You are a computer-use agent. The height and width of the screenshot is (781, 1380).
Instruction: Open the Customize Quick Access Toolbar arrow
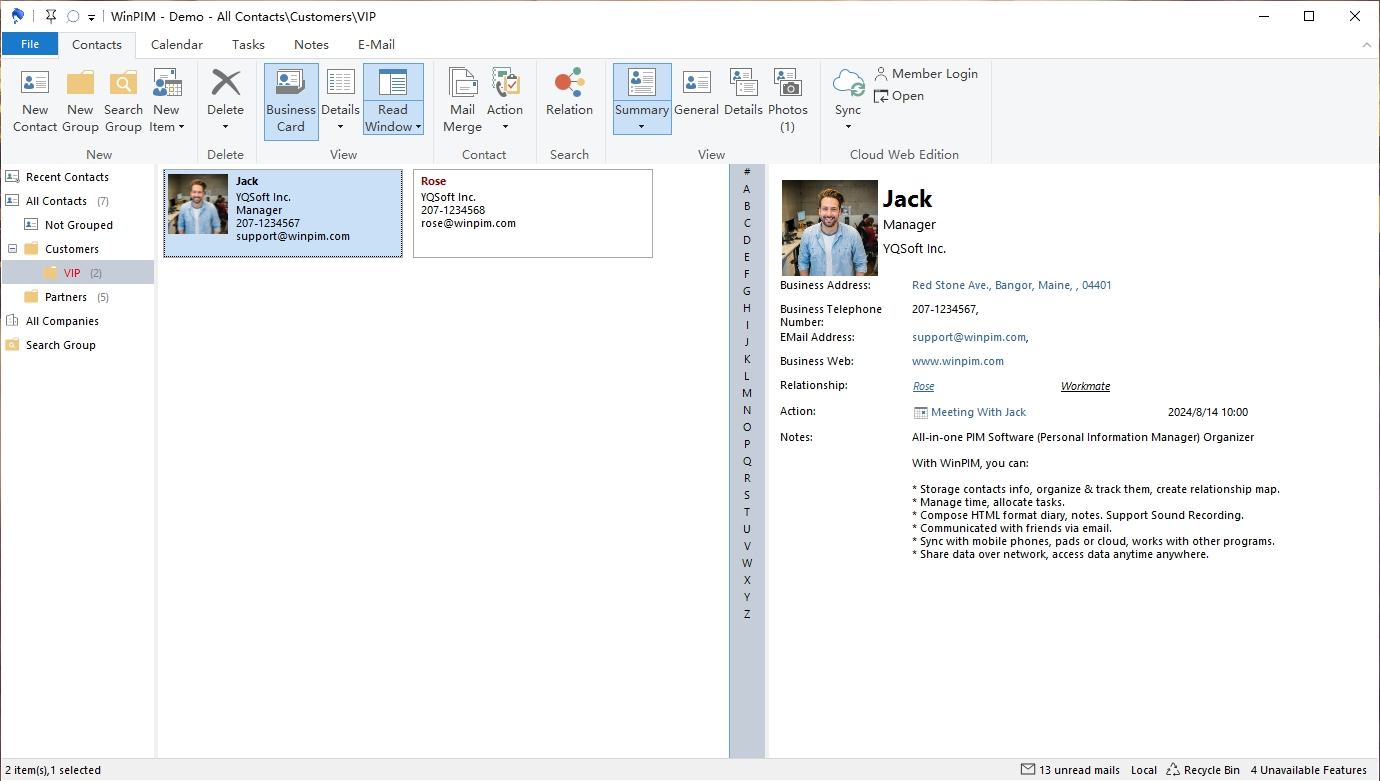(x=92, y=17)
